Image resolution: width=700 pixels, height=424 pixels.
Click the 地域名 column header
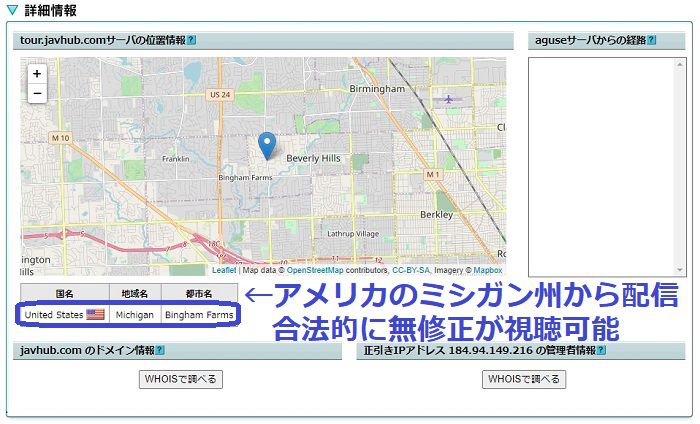coord(135,293)
